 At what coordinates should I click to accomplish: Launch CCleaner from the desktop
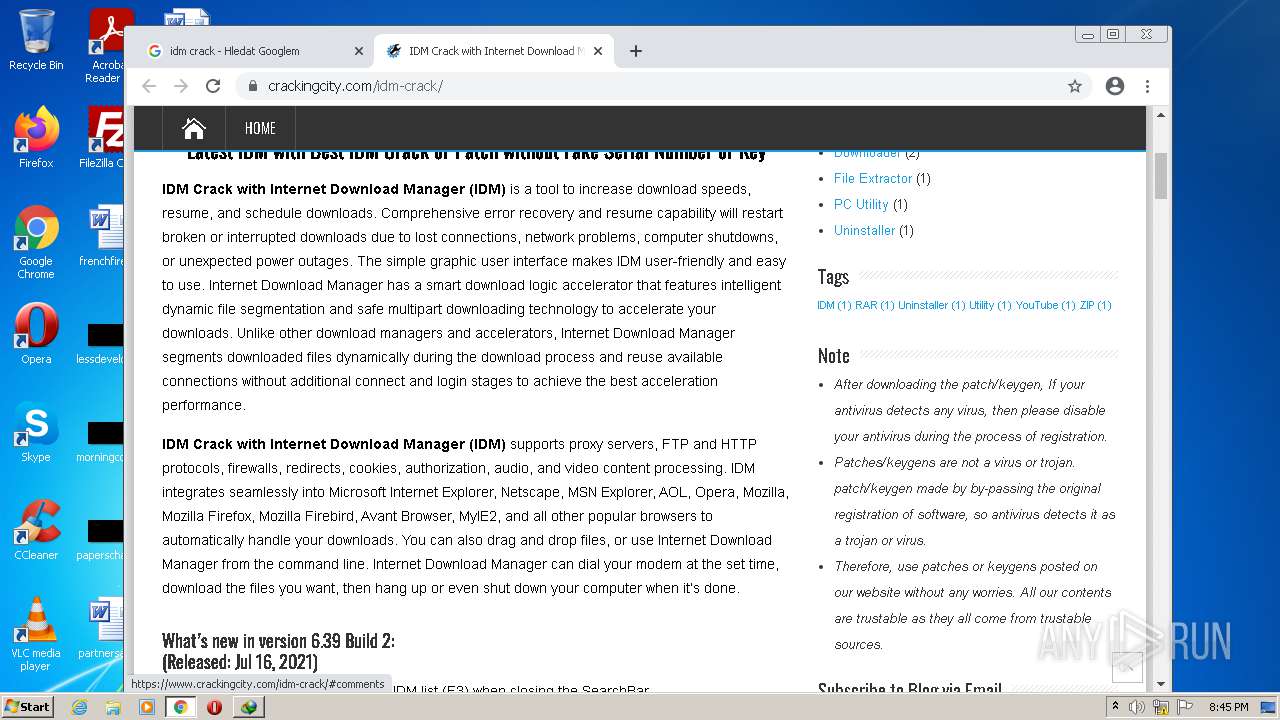coord(36,530)
